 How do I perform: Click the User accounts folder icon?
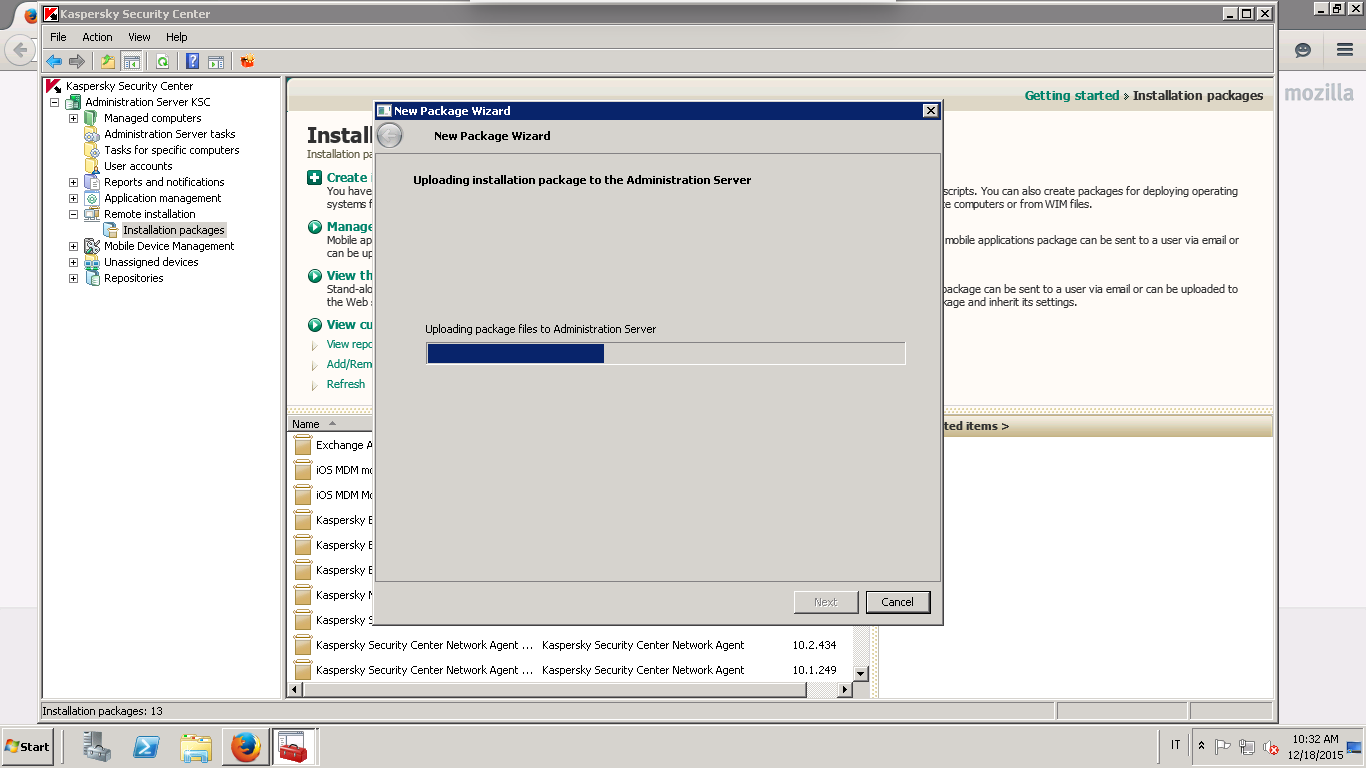click(x=92, y=166)
